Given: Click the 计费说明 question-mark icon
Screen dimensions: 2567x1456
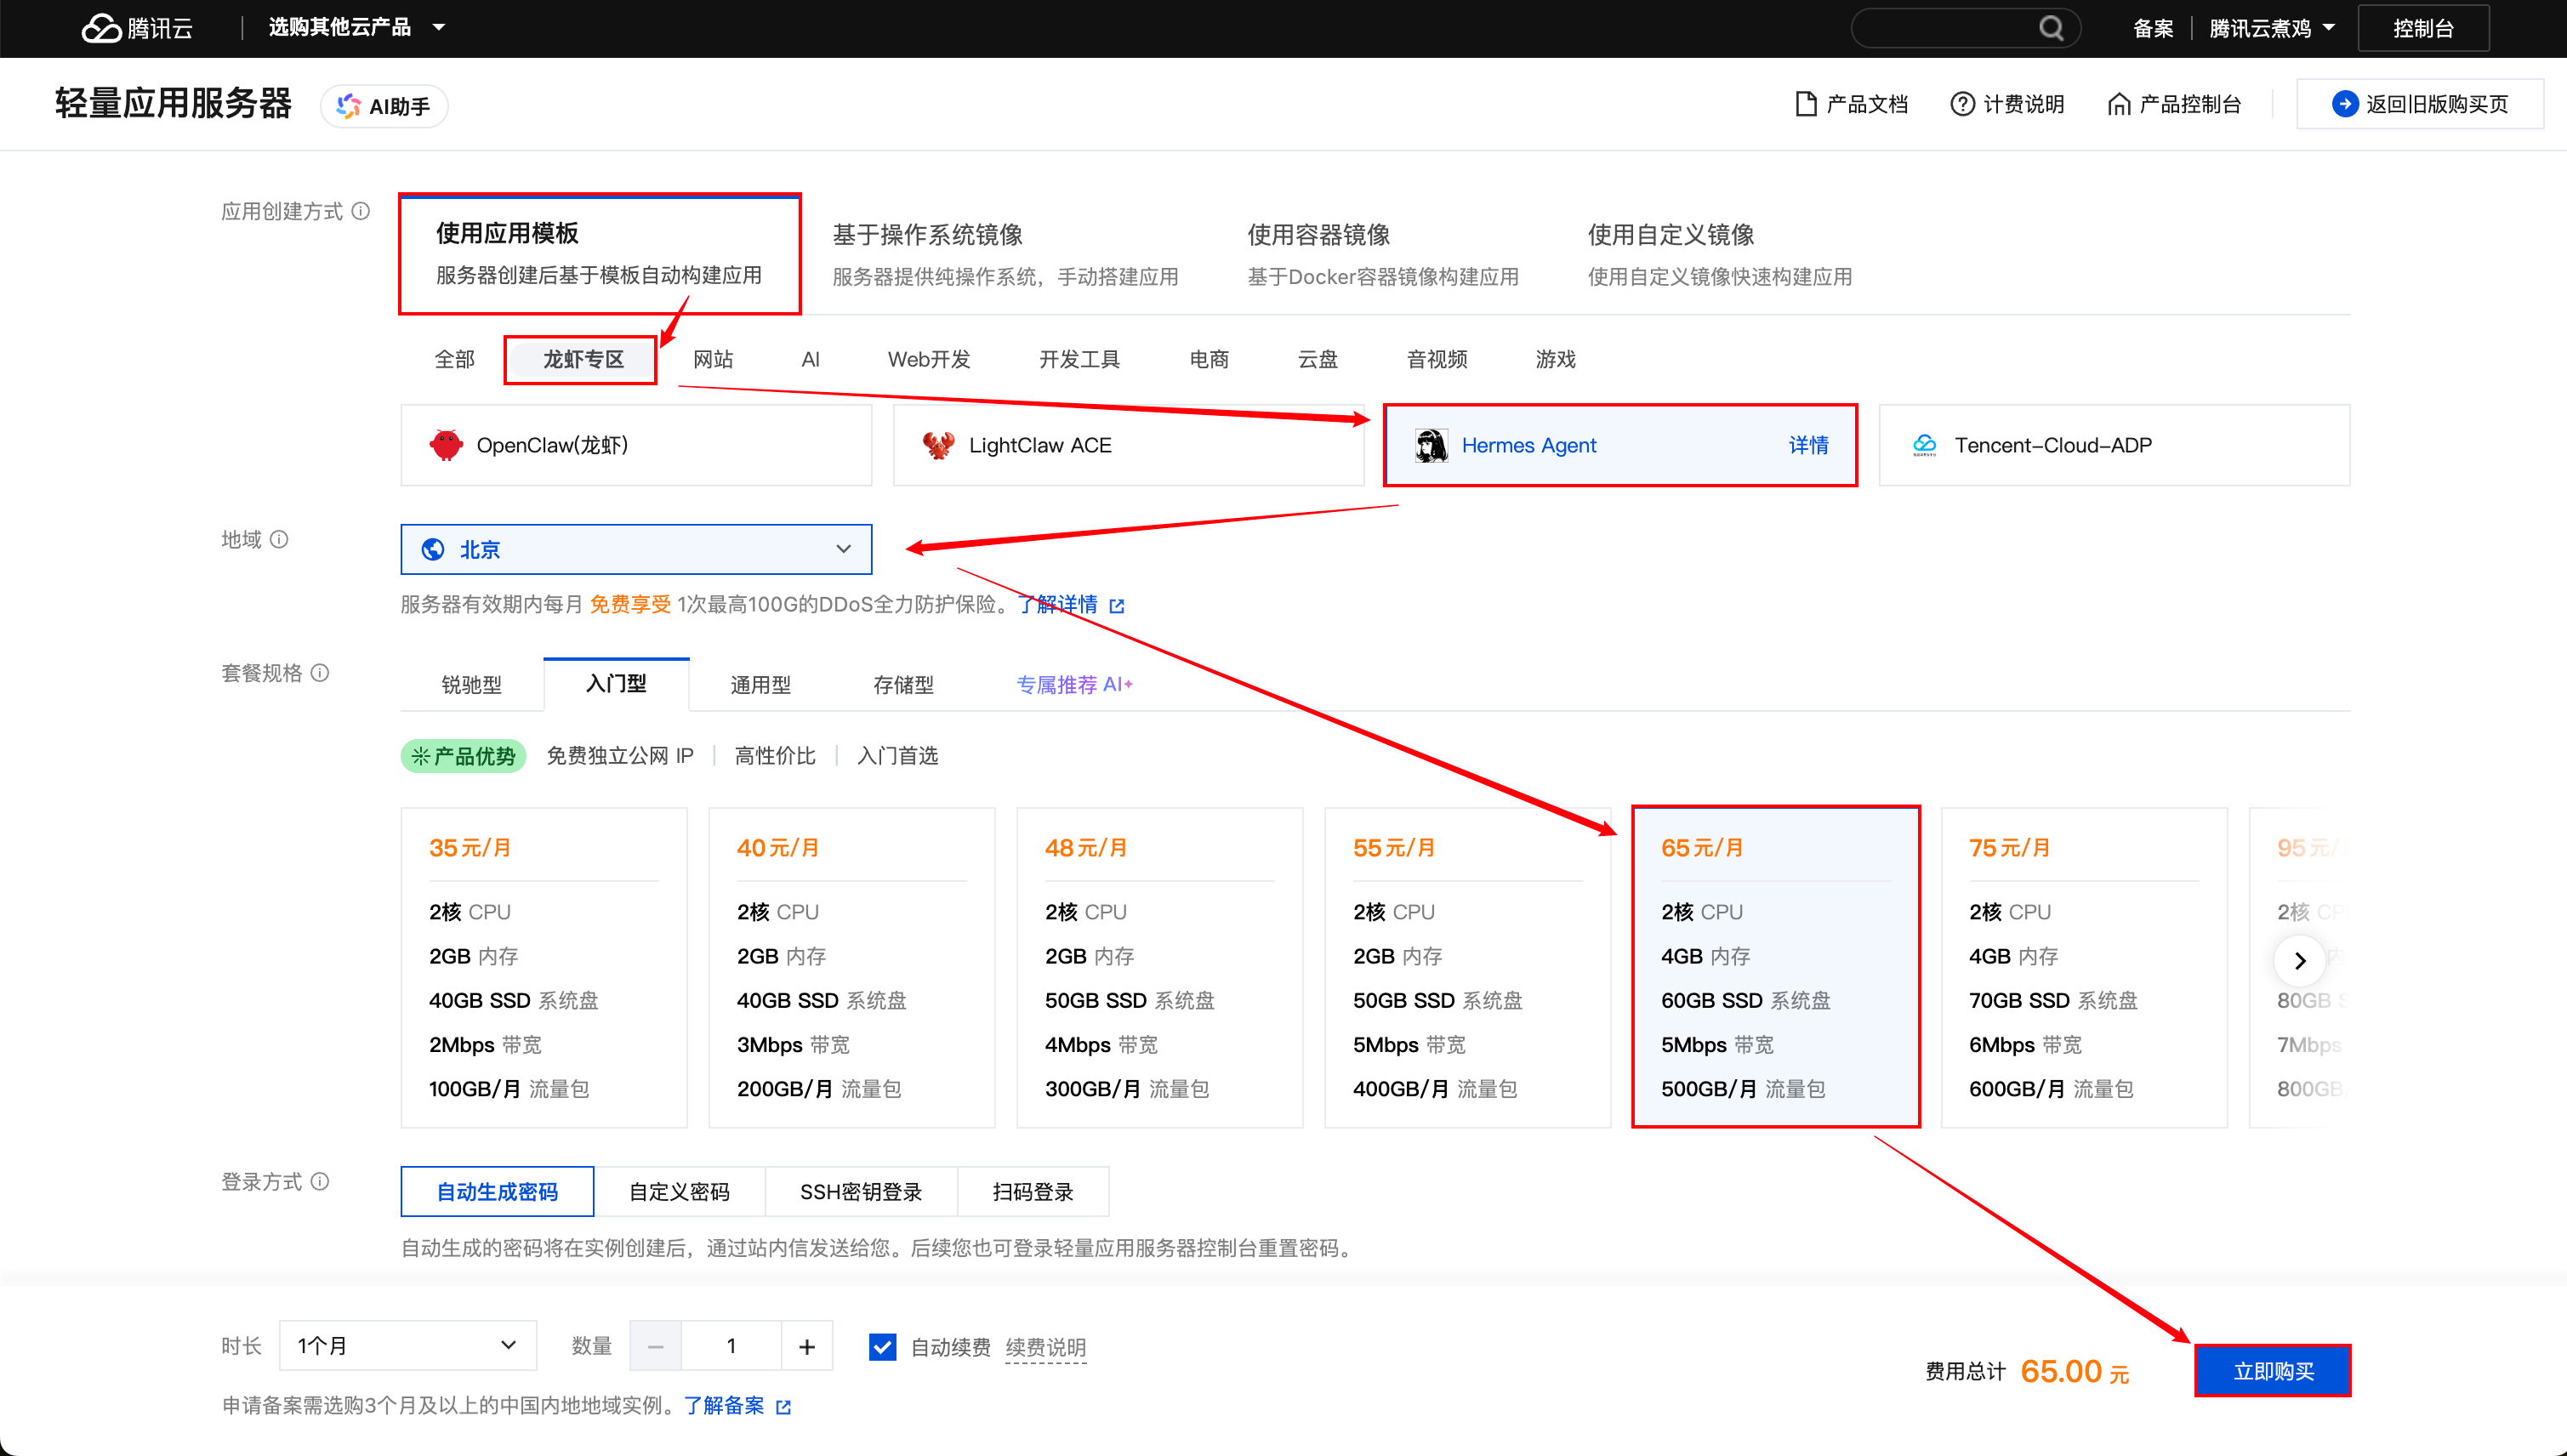Looking at the screenshot, I should pos(1961,103).
